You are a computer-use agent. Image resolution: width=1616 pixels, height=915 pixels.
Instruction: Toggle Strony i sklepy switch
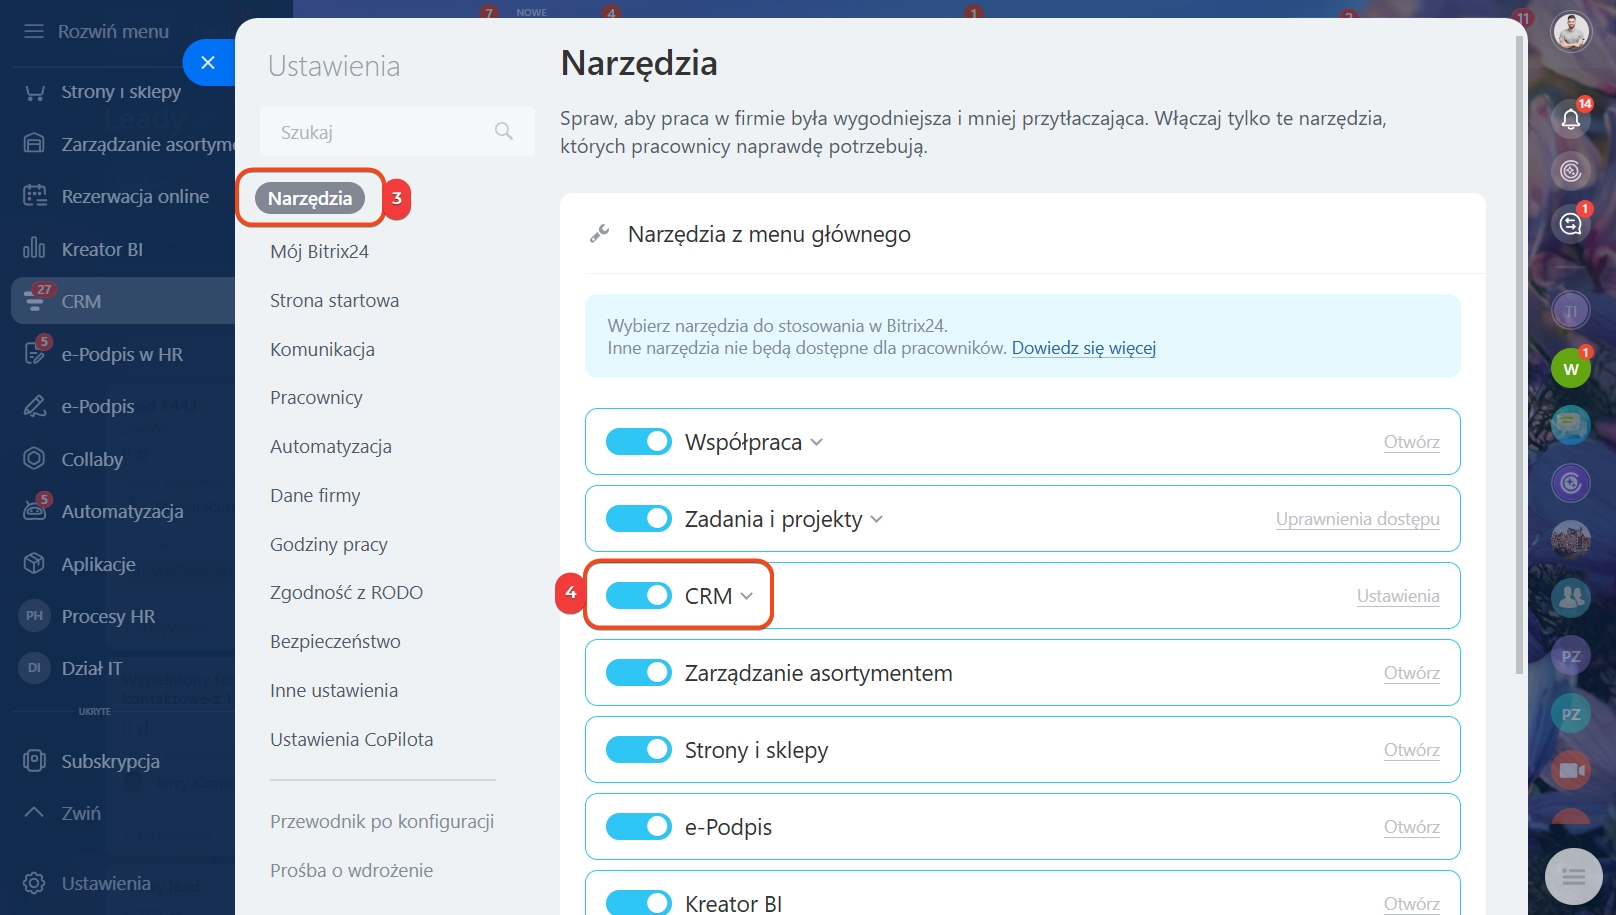638,749
